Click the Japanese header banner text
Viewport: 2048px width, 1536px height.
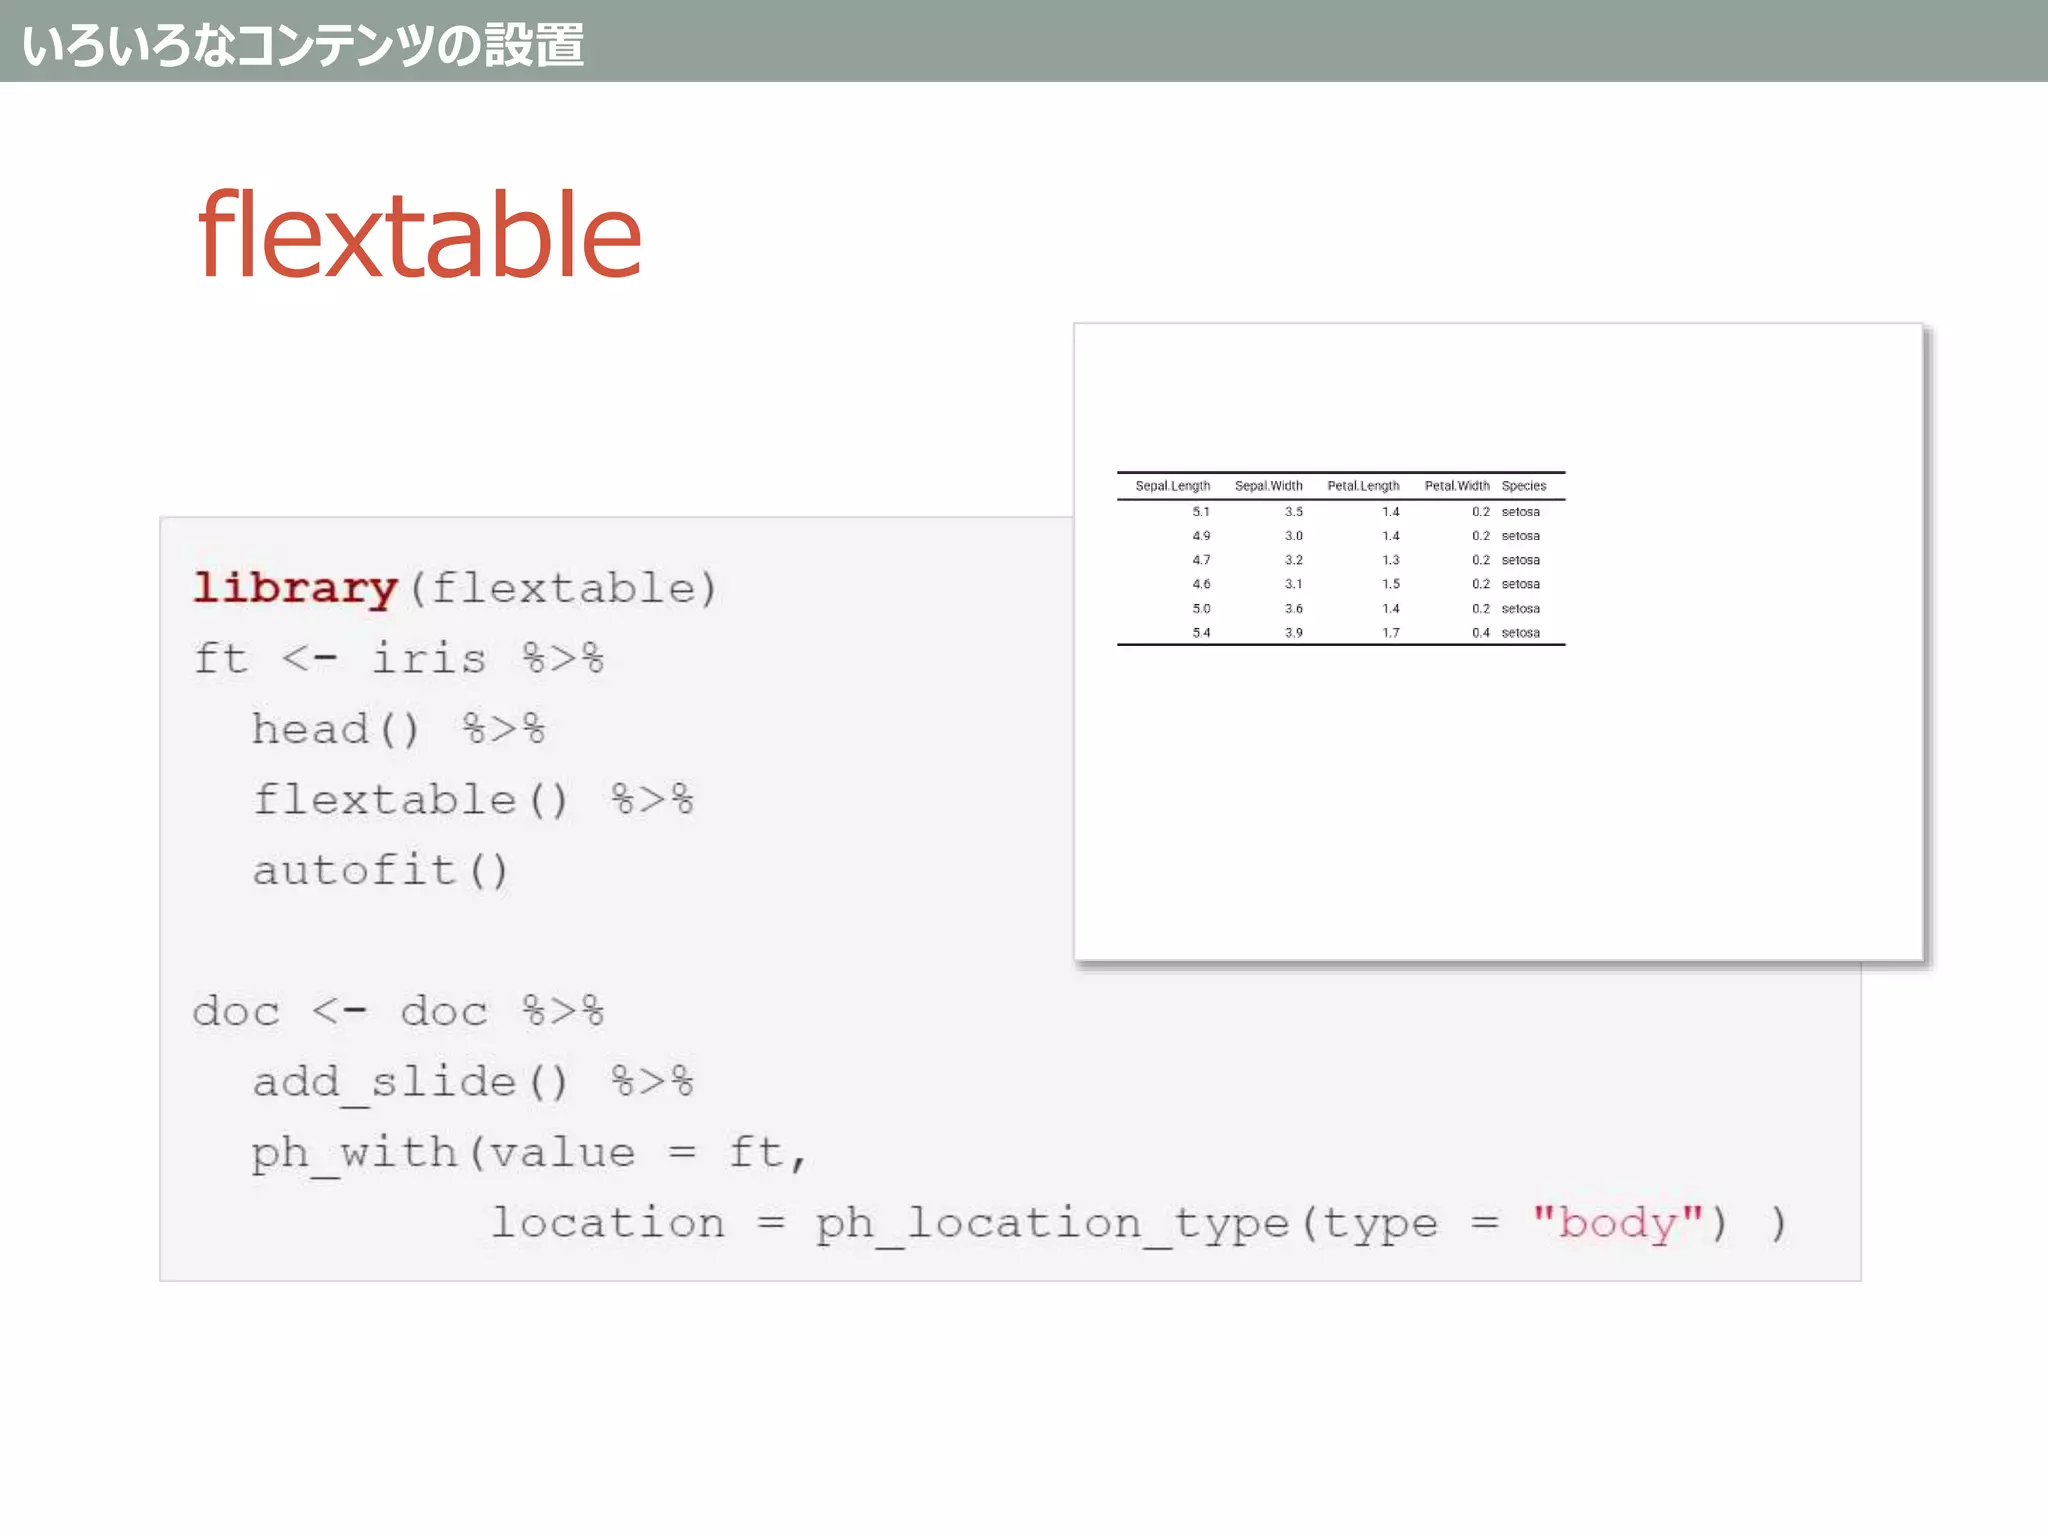click(x=303, y=45)
